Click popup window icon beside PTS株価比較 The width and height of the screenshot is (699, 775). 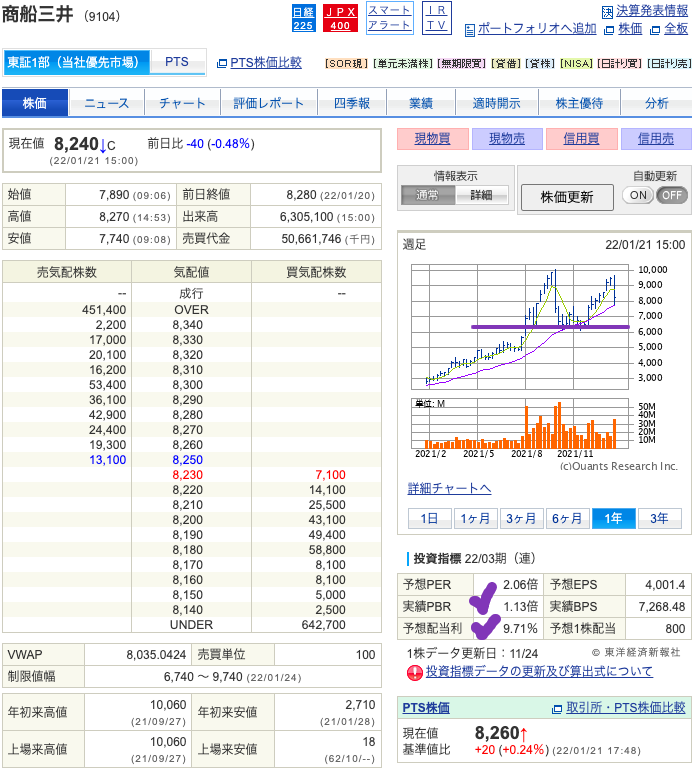(x=222, y=63)
